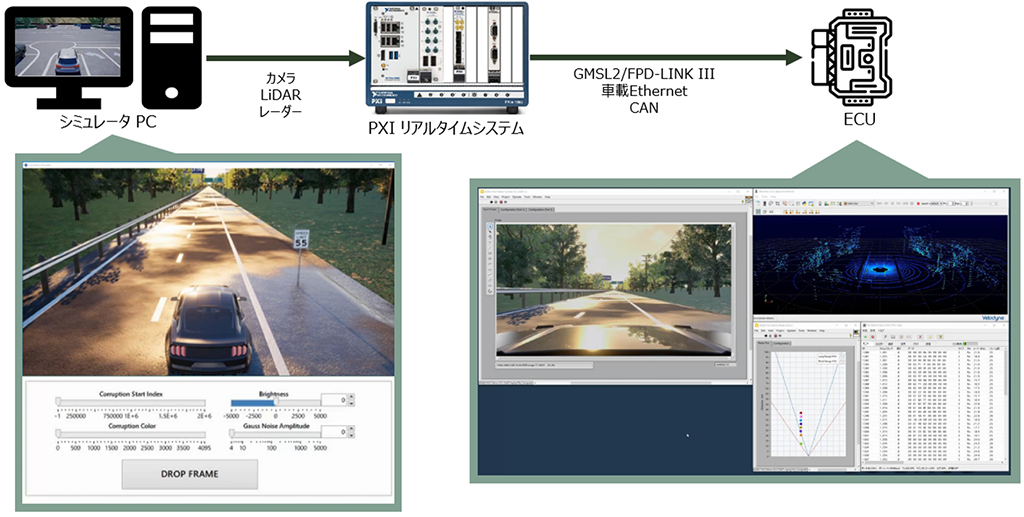
Task: Increment the Brightness value with the up arrow
Action: 352,397
